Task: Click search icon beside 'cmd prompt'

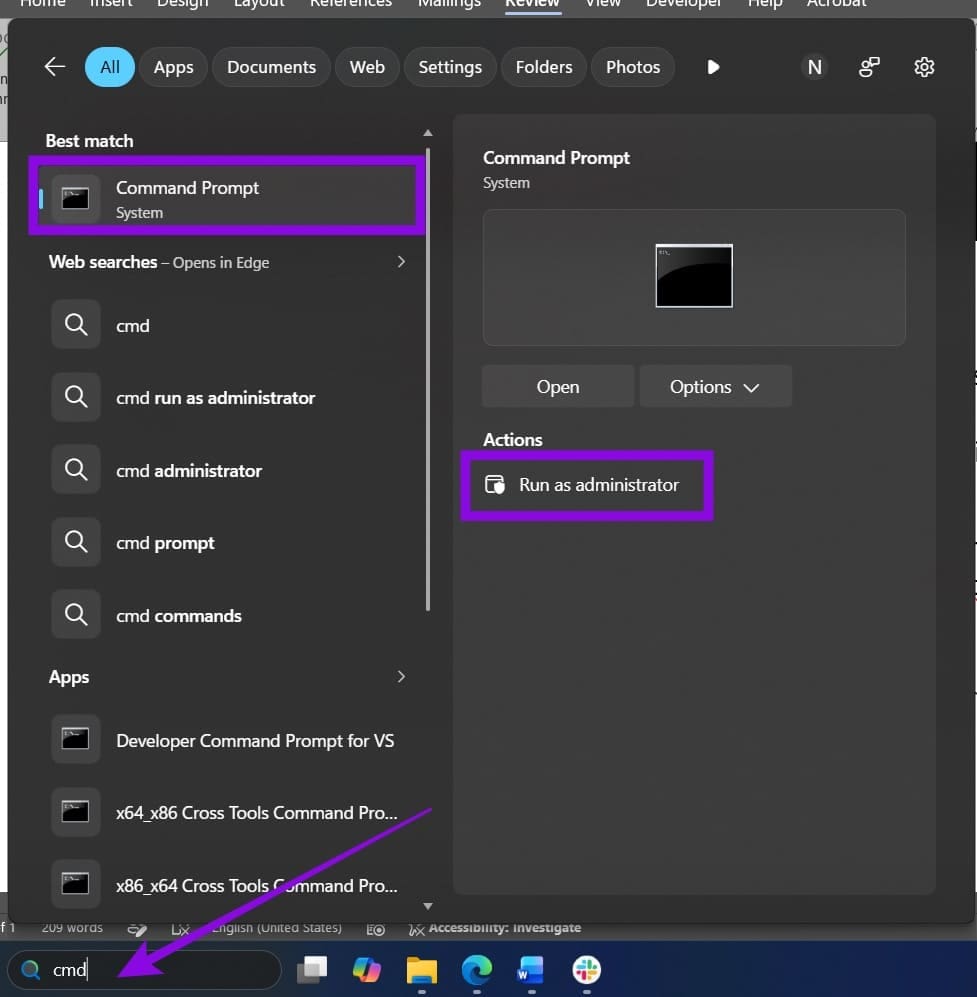Action: pyautogui.click(x=76, y=542)
